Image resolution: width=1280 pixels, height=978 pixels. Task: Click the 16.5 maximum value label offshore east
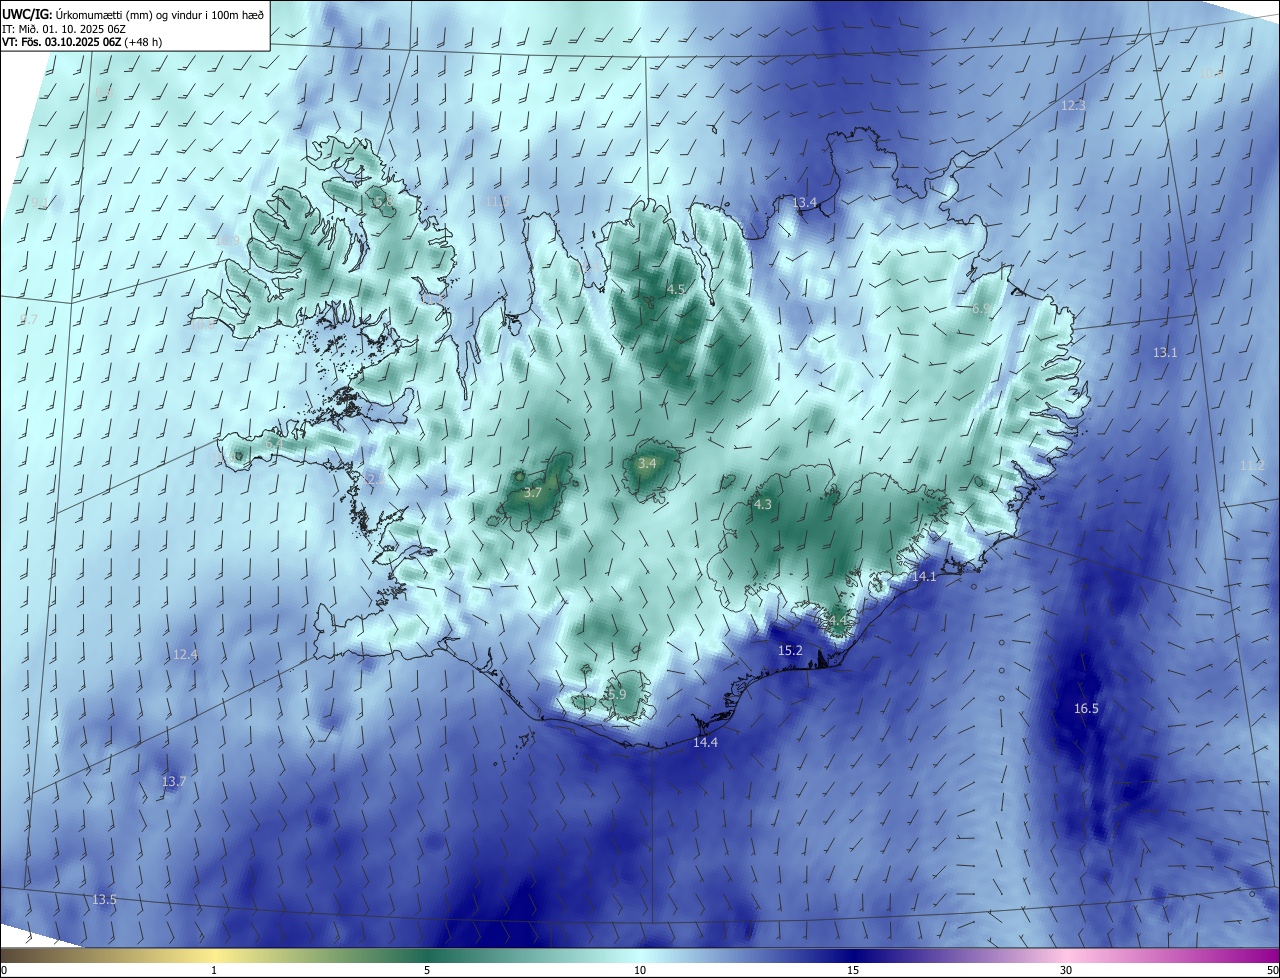(1086, 708)
